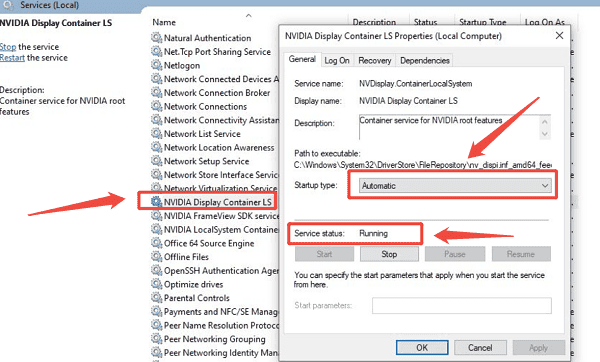Click the gear icon beside Office 64 Source Engine
This screenshot has height=362, width=600.
click(x=156, y=243)
